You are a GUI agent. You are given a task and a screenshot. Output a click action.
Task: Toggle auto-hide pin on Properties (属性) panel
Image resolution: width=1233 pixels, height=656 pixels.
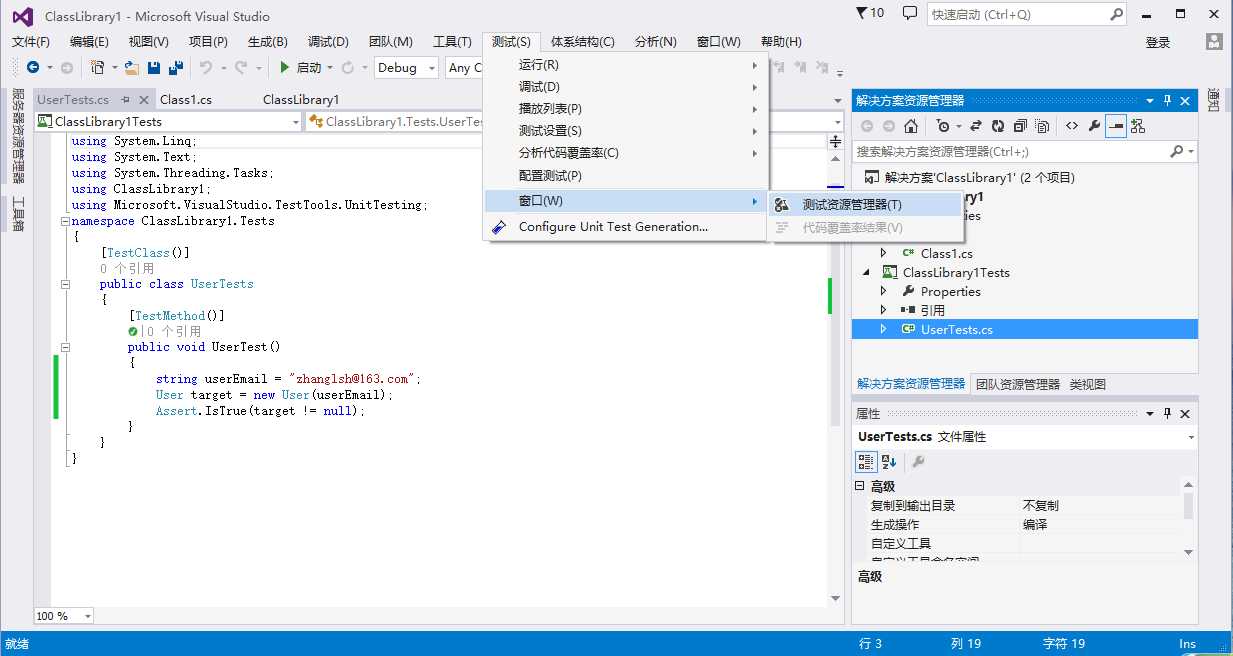[x=1167, y=414]
